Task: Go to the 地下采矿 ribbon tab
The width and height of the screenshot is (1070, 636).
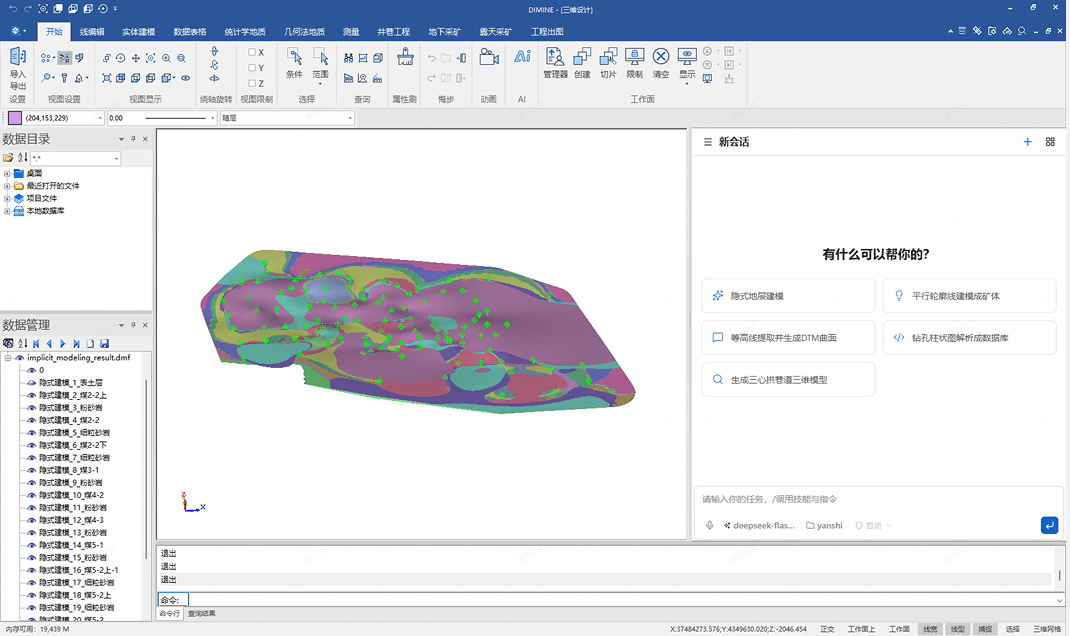Action: [x=444, y=31]
